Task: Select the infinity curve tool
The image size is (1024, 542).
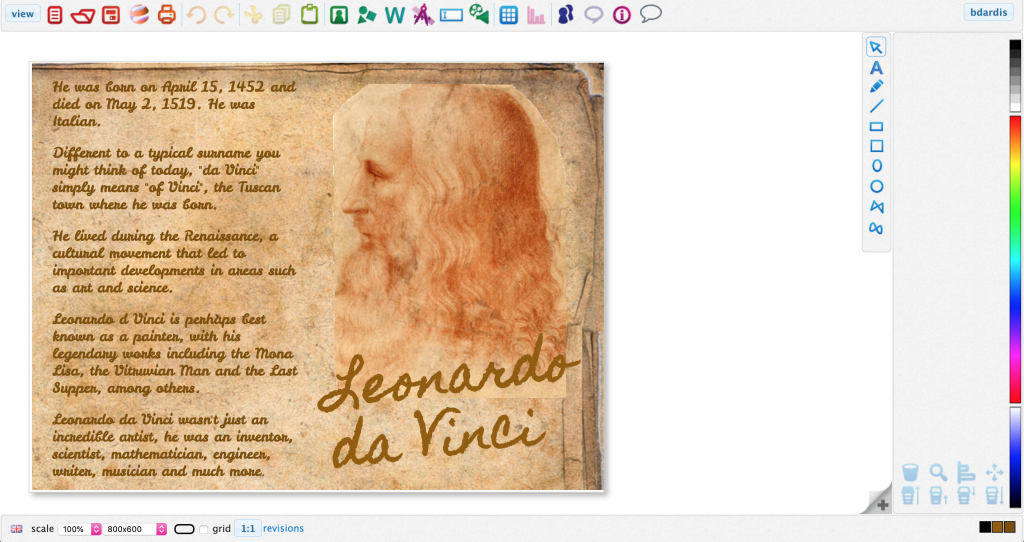Action: click(876, 229)
